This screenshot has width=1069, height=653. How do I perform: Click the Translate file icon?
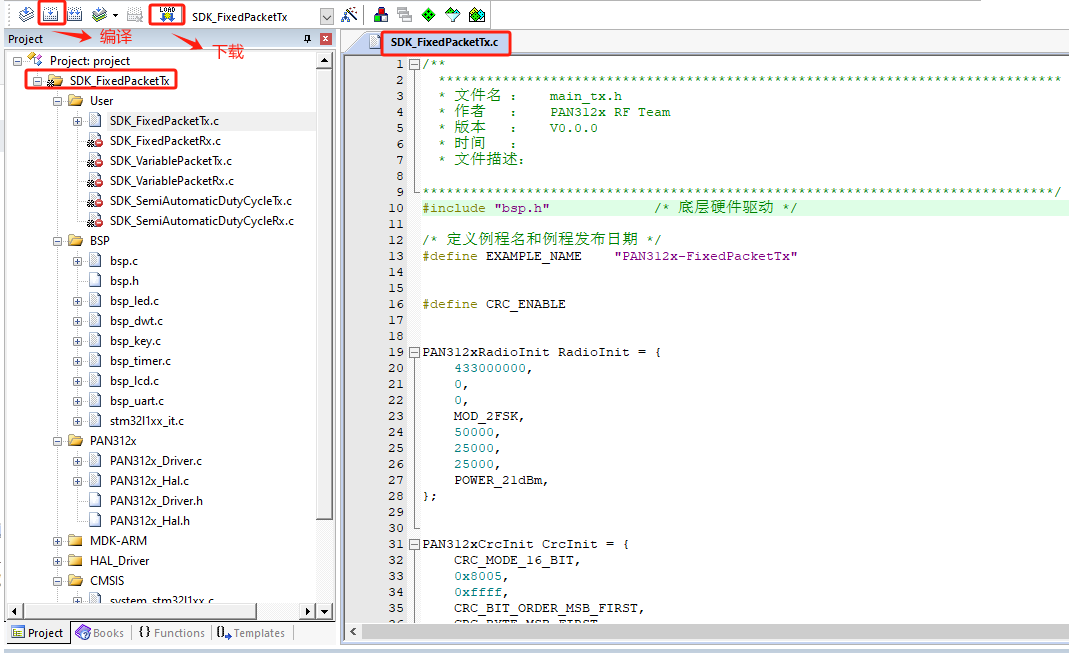[26, 15]
